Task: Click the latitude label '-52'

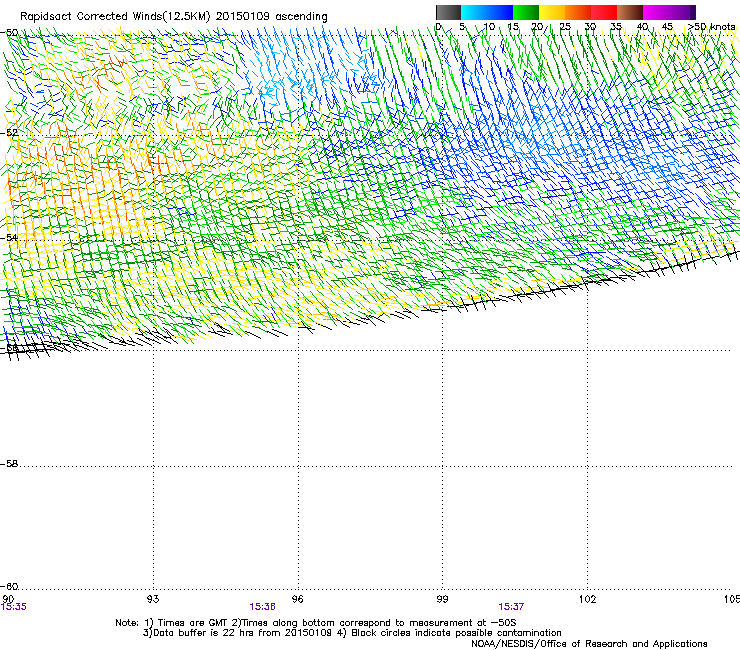Action: [9, 133]
